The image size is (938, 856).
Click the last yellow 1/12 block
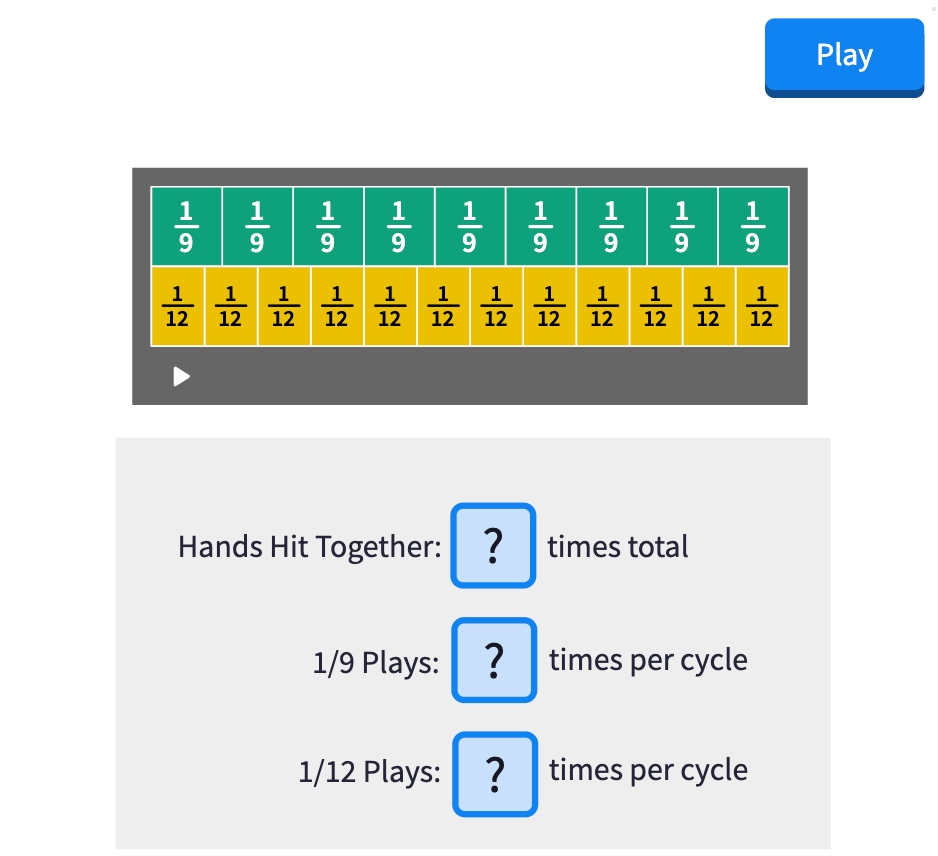pos(762,306)
